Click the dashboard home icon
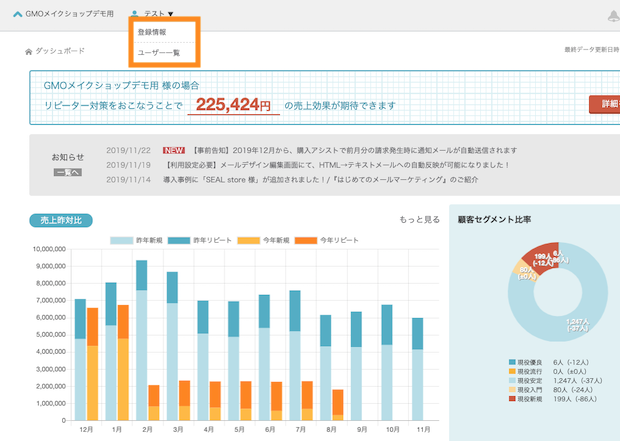The width and height of the screenshot is (620, 441). (x=29, y=50)
